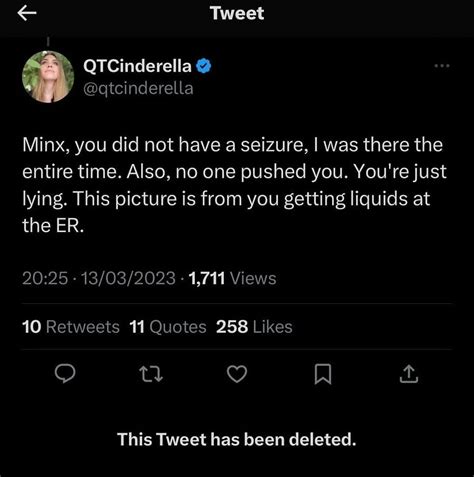The image size is (474, 477).
Task: Open QTCinderella's profile picture
Action: [x=48, y=76]
